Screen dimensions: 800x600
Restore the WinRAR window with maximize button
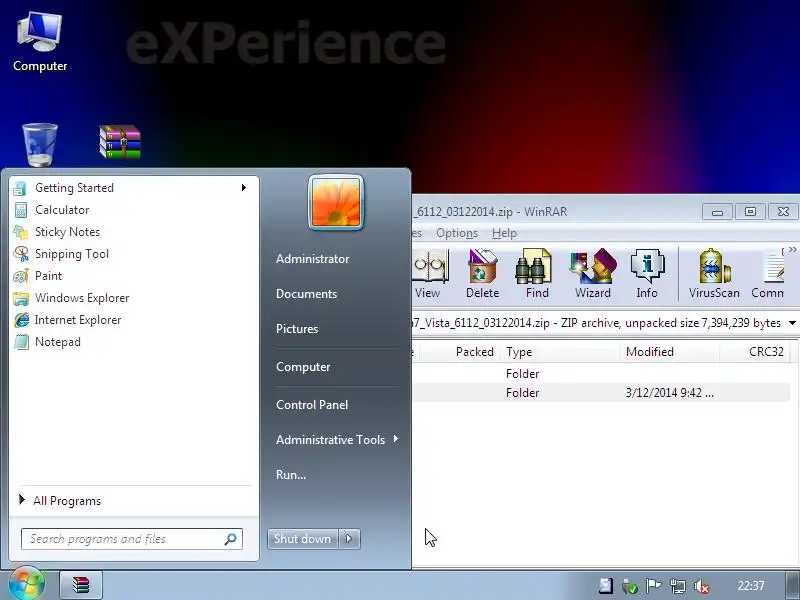(x=750, y=211)
